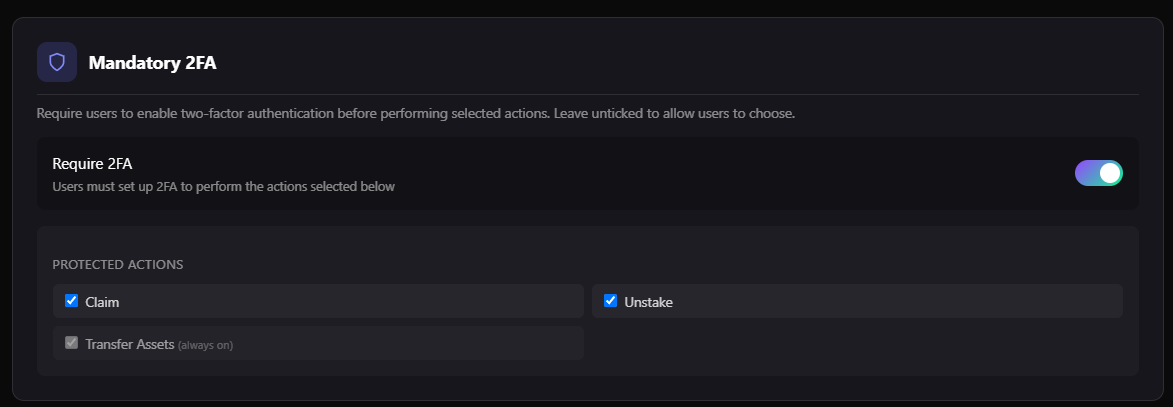Click the white knob of the 2FA toggle
Viewport: 1173px width, 407px height.
click(x=1109, y=173)
